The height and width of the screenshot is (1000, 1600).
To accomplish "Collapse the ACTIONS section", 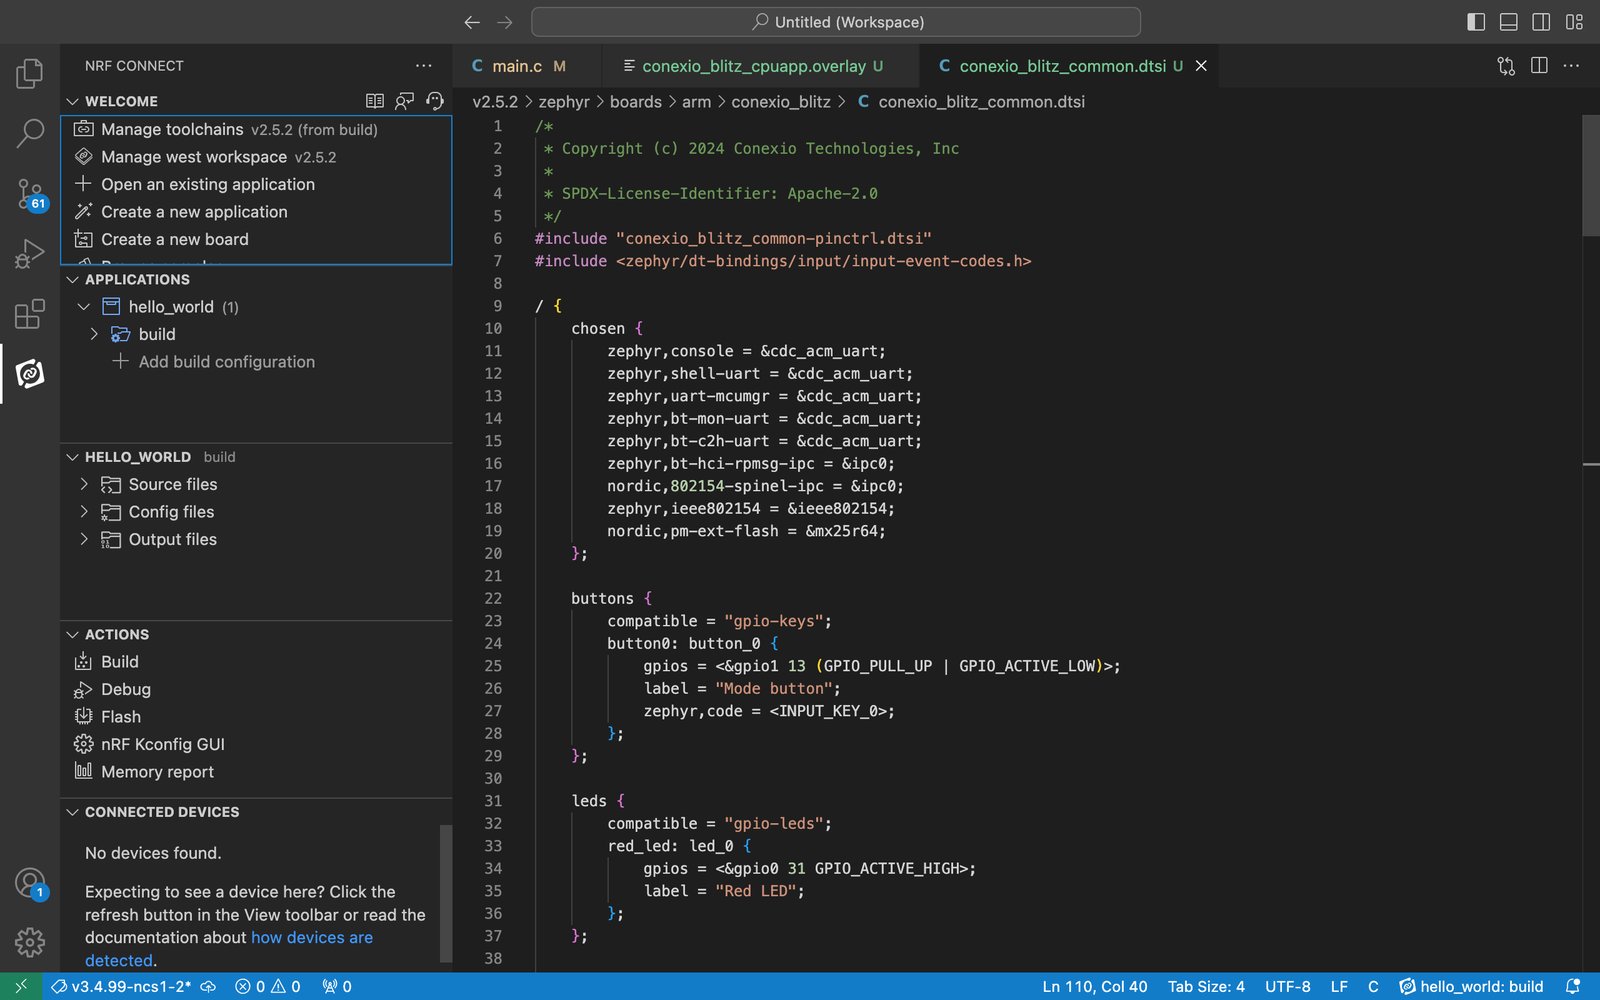I will (72, 634).
